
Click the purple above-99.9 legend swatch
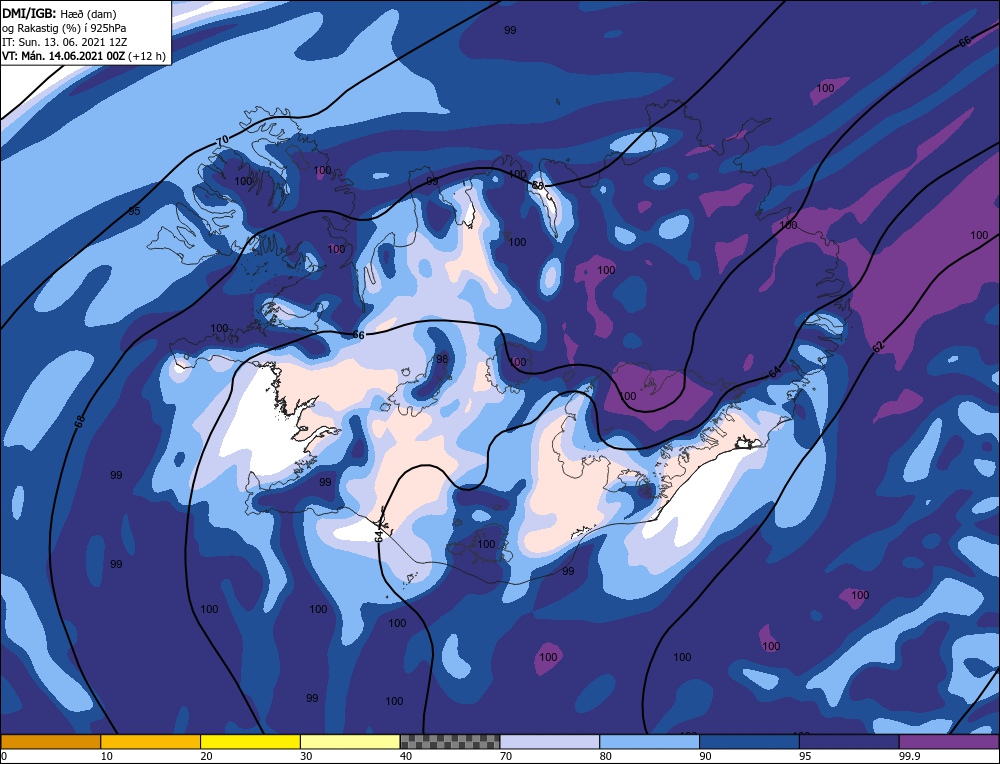coord(949,741)
